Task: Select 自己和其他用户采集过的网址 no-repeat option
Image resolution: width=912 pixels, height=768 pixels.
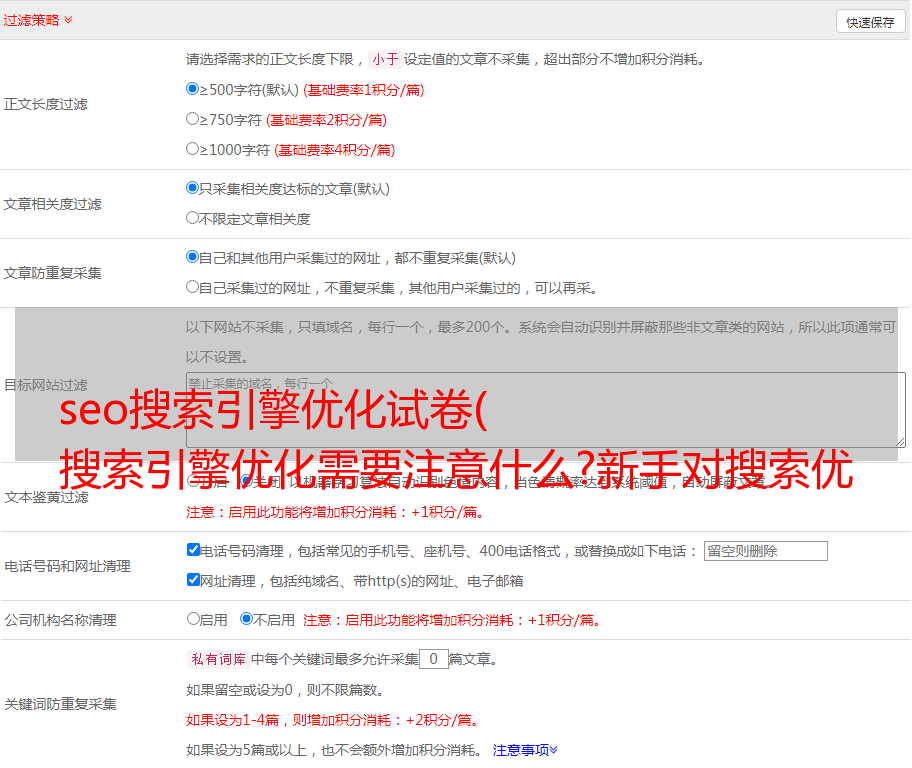Action: click(x=193, y=257)
